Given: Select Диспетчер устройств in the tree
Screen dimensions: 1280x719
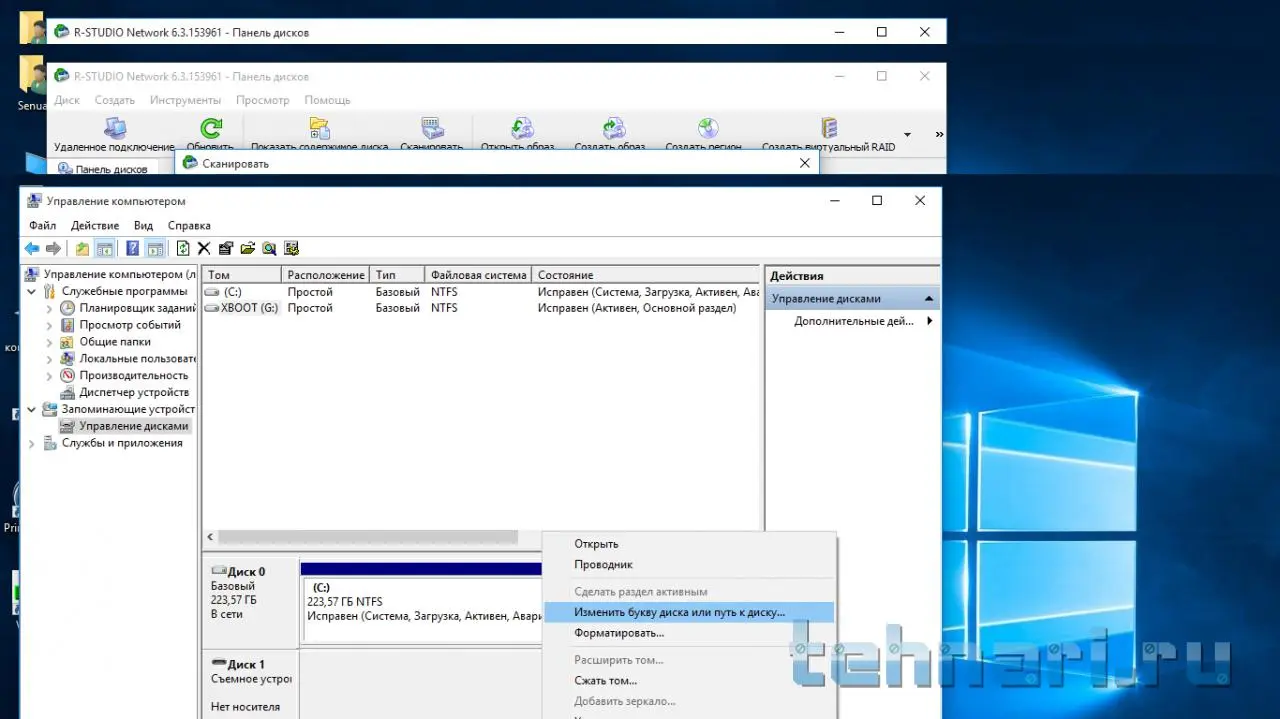Looking at the screenshot, I should [134, 393].
